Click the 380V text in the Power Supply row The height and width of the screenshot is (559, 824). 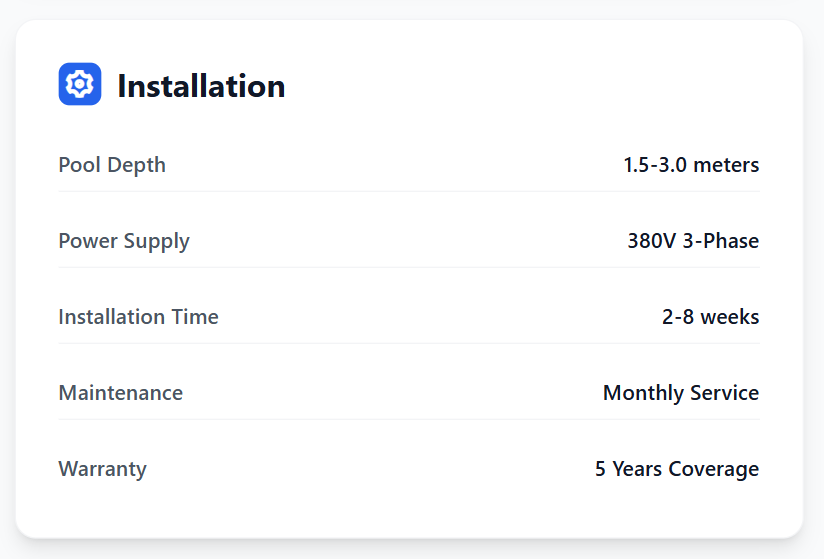(652, 241)
